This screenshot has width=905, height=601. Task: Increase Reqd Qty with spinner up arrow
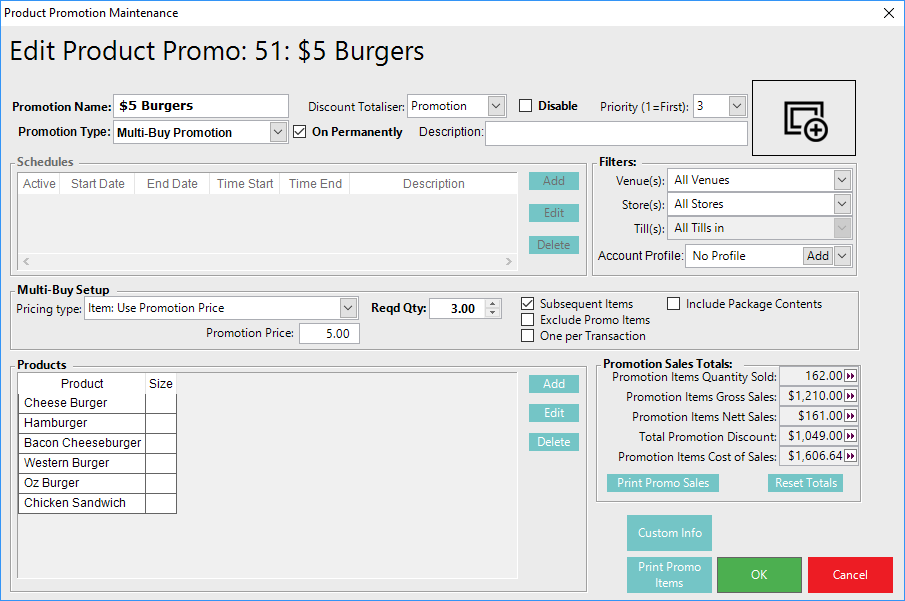coord(492,305)
